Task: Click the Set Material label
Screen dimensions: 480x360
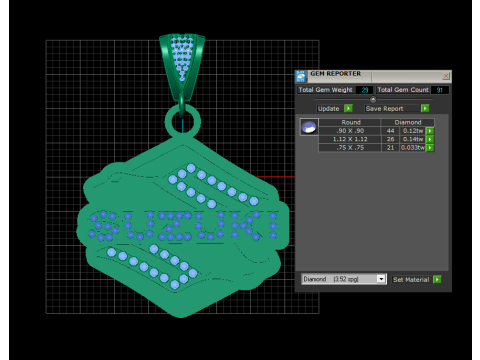Action: pos(411,280)
